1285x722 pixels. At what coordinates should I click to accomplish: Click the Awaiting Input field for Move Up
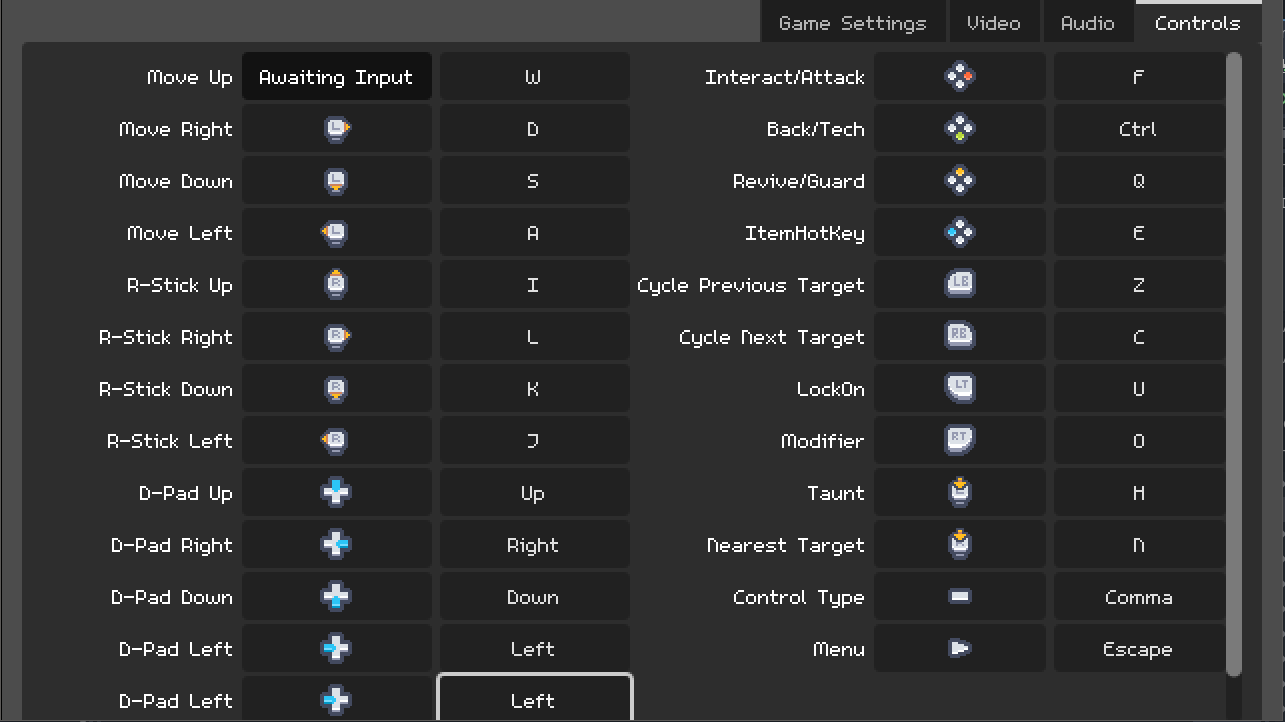click(337, 77)
